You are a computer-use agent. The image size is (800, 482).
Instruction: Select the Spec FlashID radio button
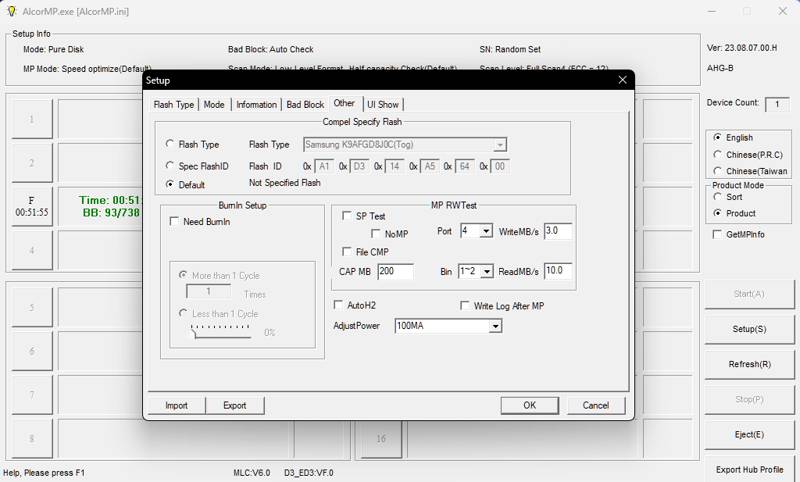[170, 166]
